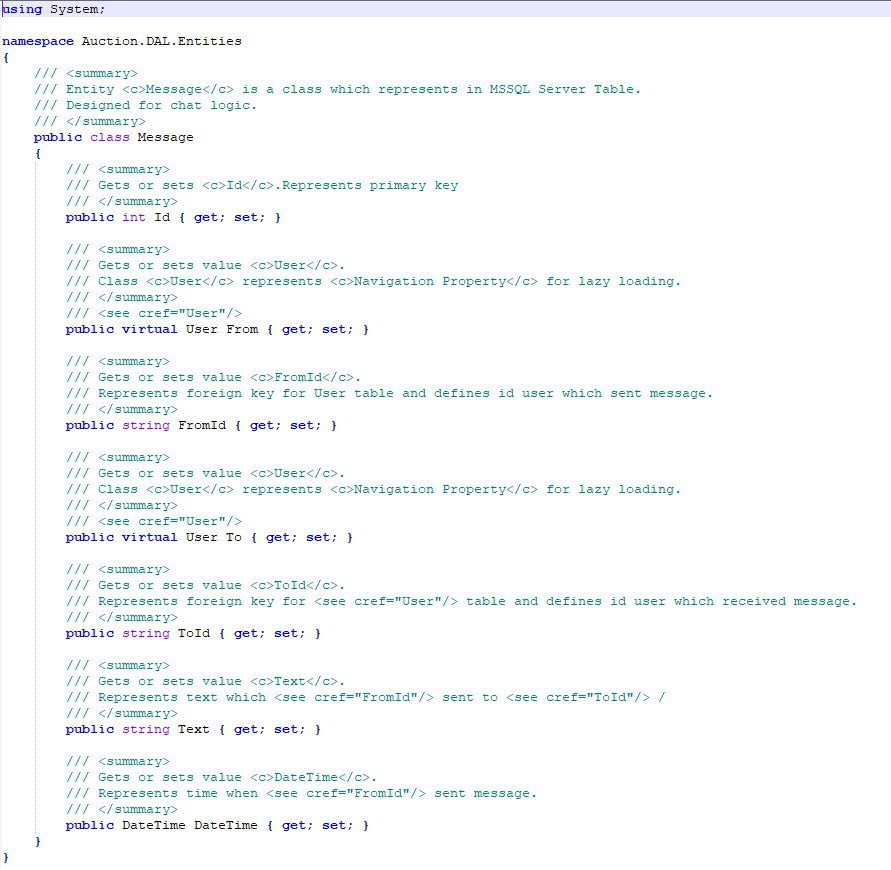Click the opening brace under namespace line

[x=6, y=57]
